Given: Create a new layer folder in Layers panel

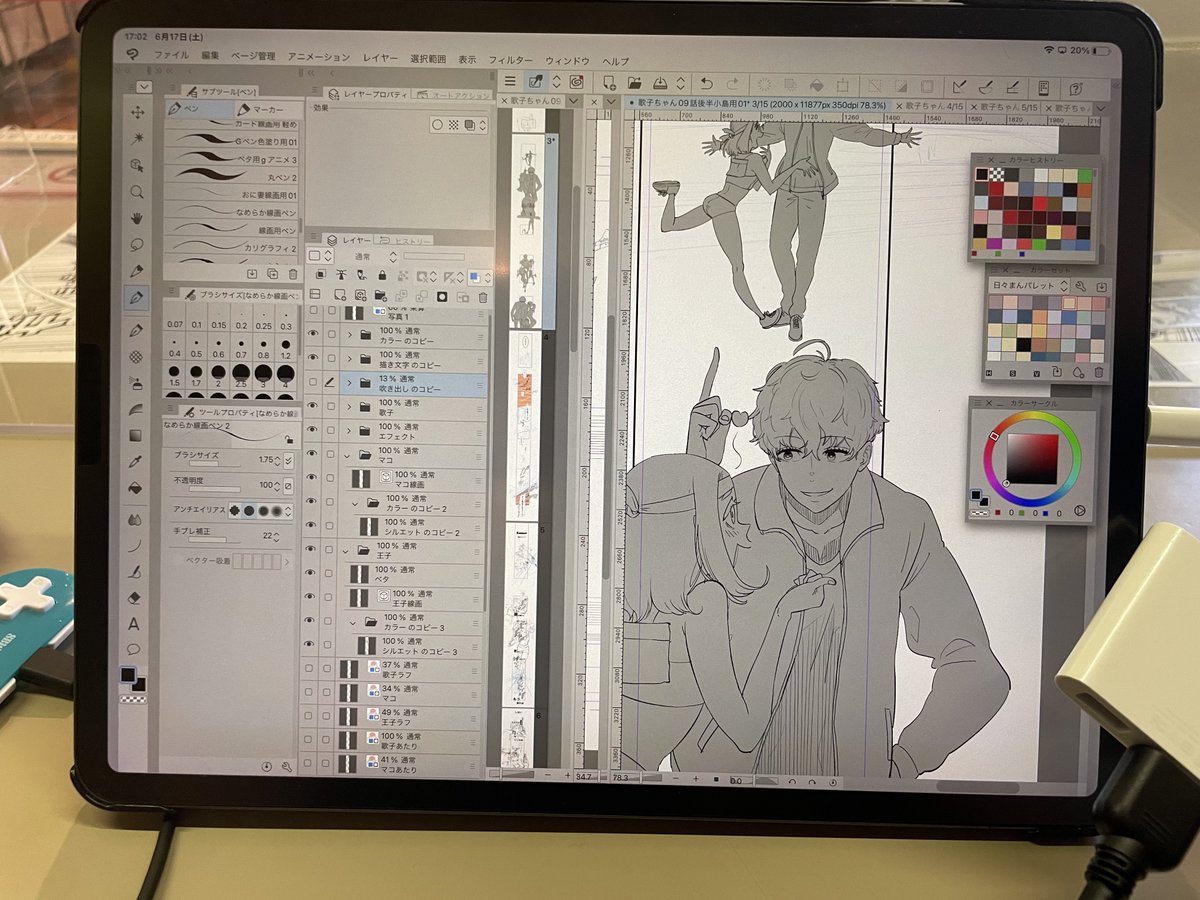Looking at the screenshot, I should pos(381,296).
